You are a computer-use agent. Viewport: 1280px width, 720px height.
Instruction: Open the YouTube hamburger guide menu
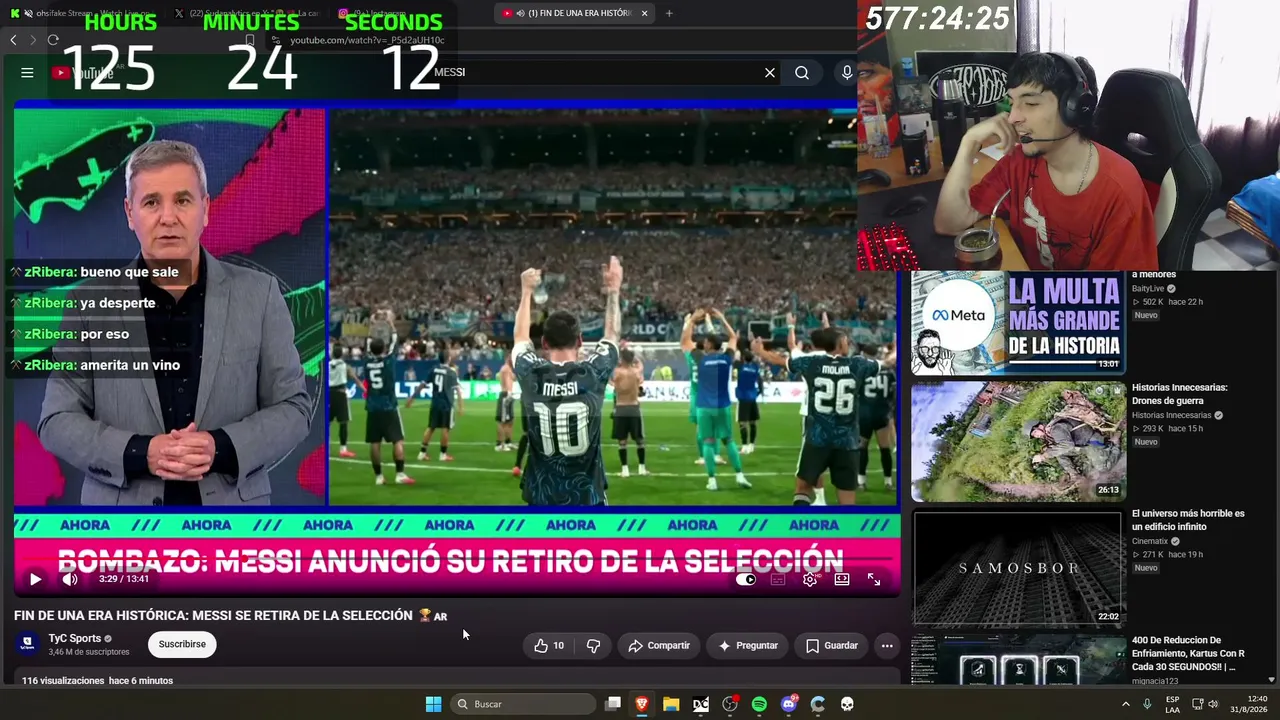coord(27,72)
